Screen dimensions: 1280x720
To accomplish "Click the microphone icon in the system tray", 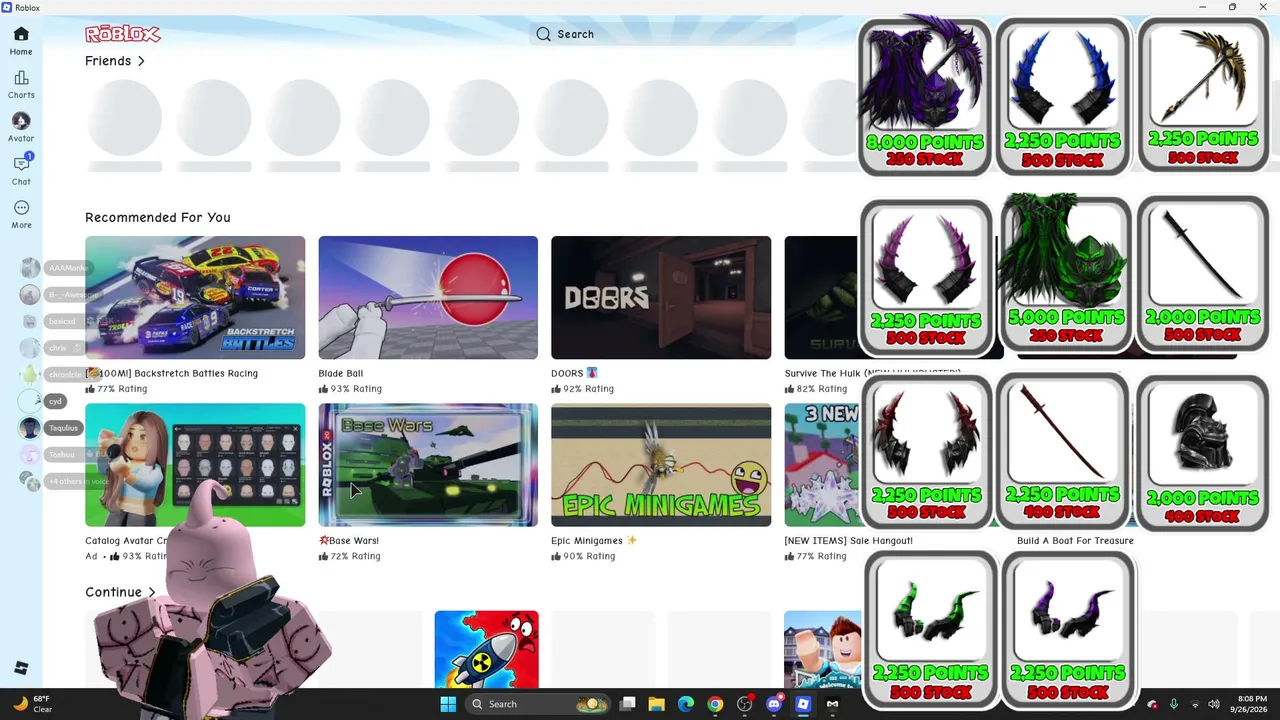I will click(x=1174, y=704).
